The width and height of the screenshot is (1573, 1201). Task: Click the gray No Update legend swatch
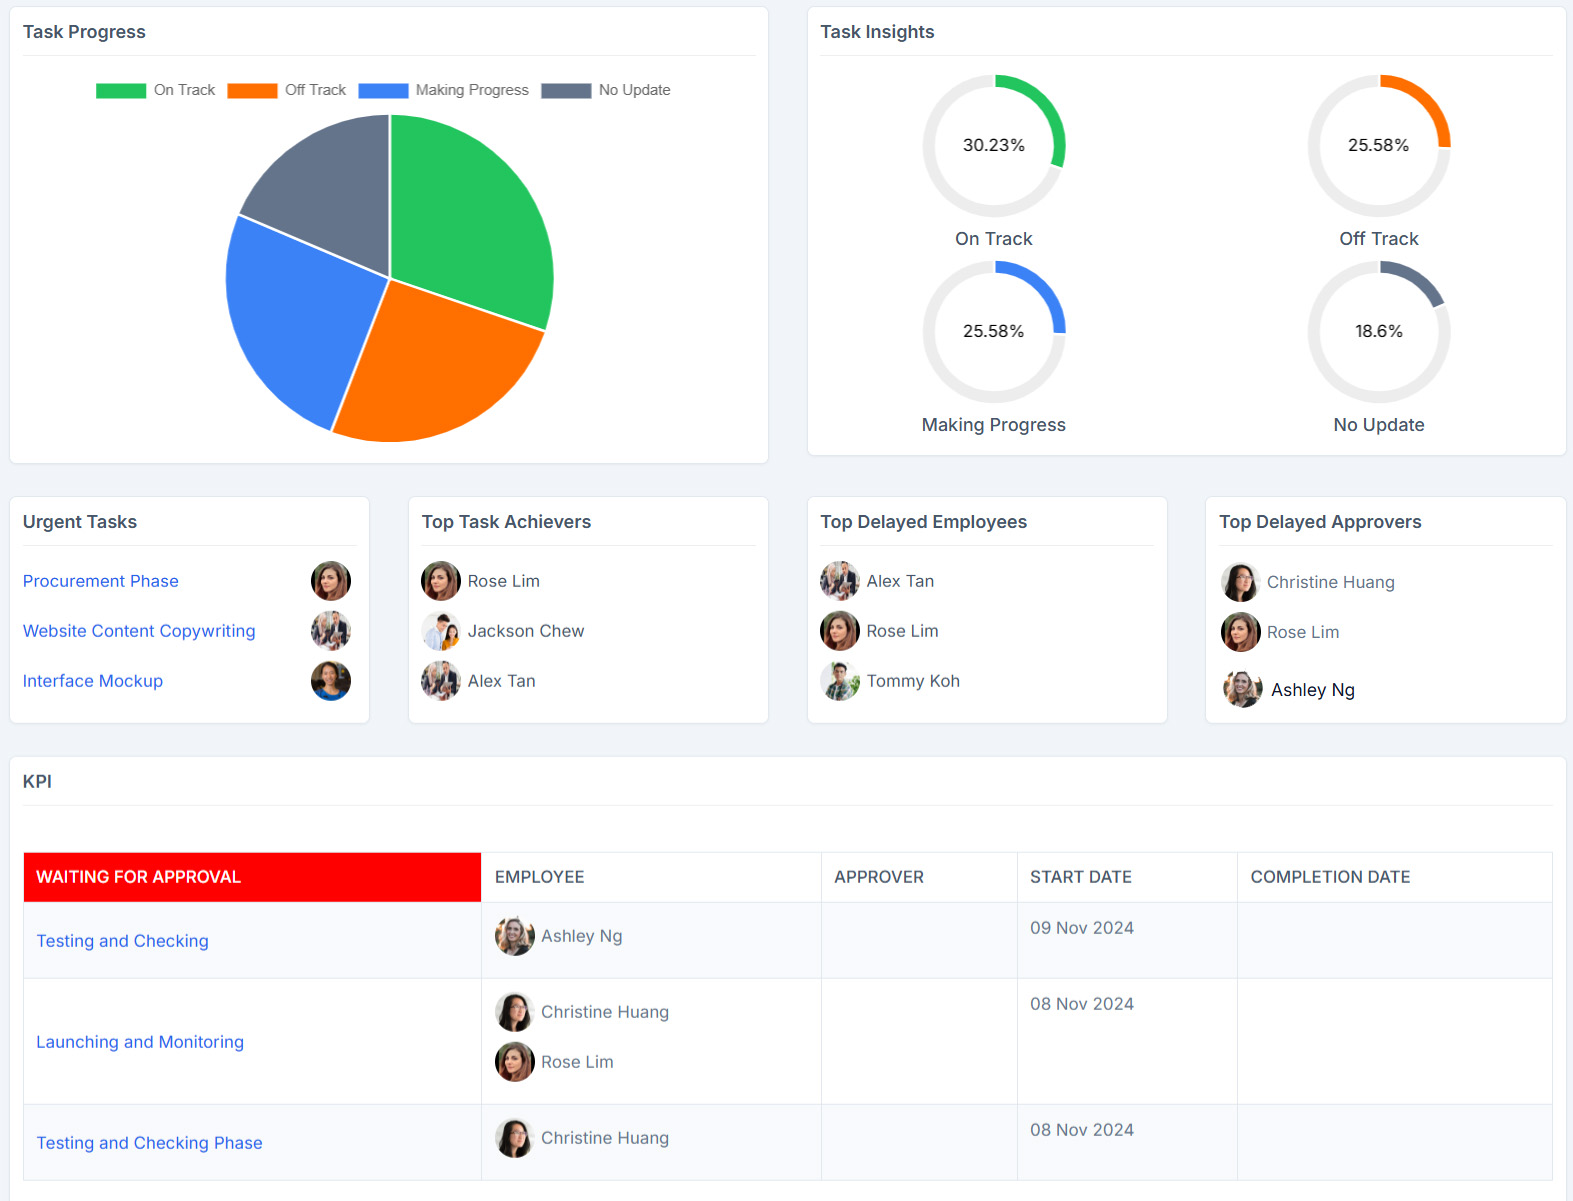click(566, 90)
